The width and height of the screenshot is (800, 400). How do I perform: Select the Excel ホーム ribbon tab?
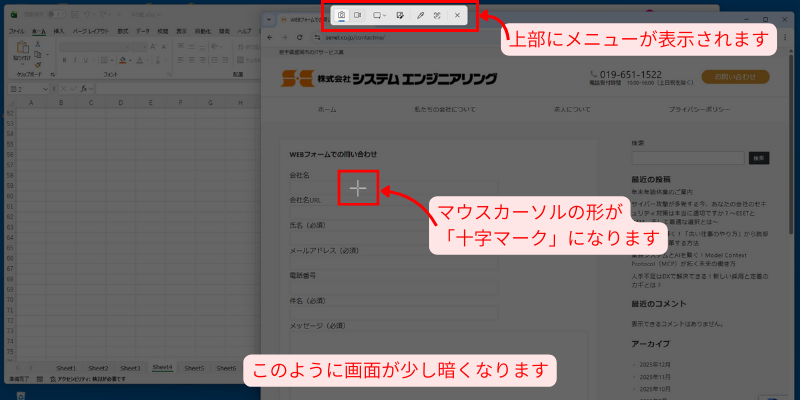[x=39, y=31]
